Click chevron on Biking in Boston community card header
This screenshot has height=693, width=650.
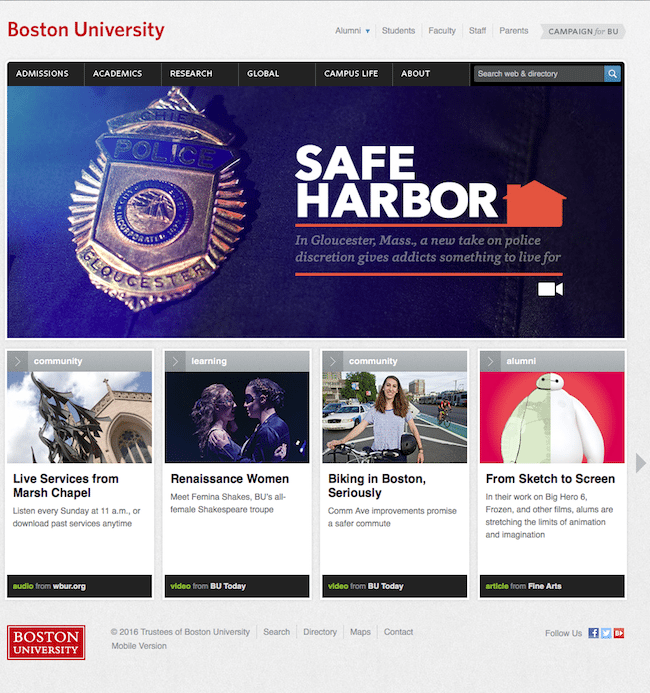click(x=333, y=361)
